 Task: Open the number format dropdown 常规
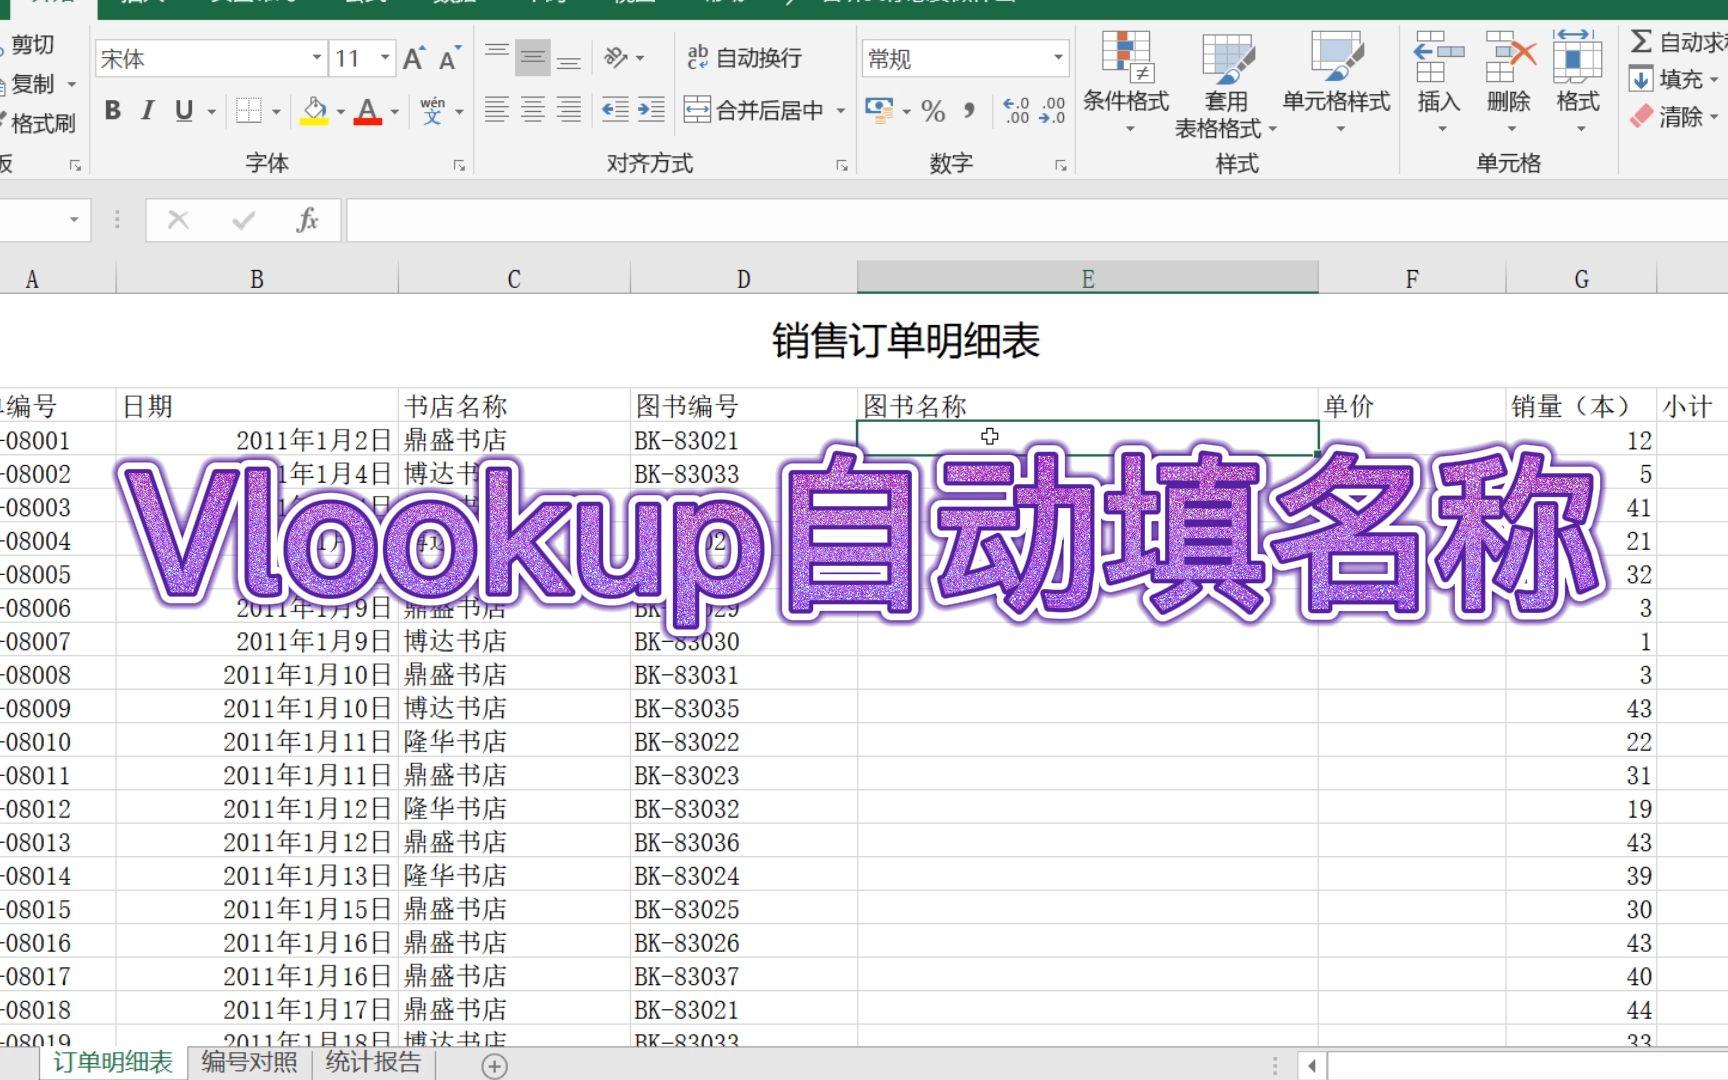click(1058, 58)
